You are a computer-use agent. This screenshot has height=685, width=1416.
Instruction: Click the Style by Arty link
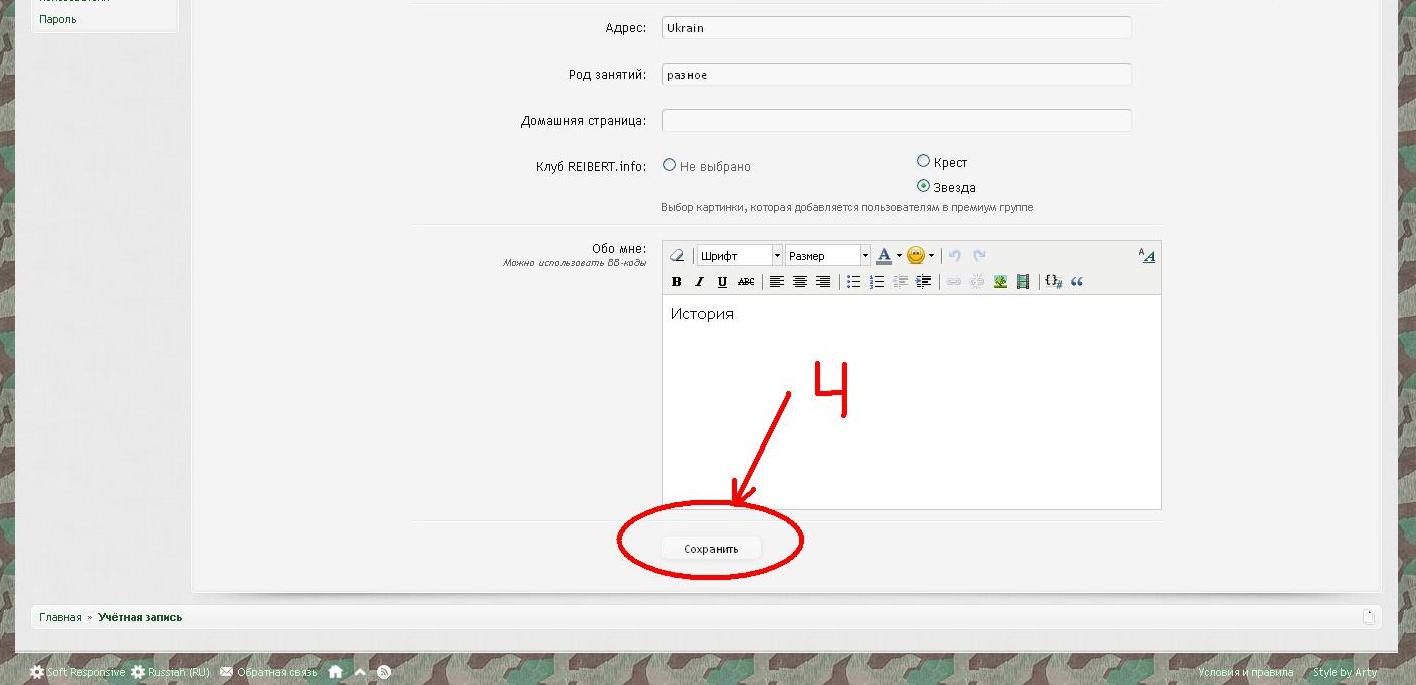click(1345, 672)
